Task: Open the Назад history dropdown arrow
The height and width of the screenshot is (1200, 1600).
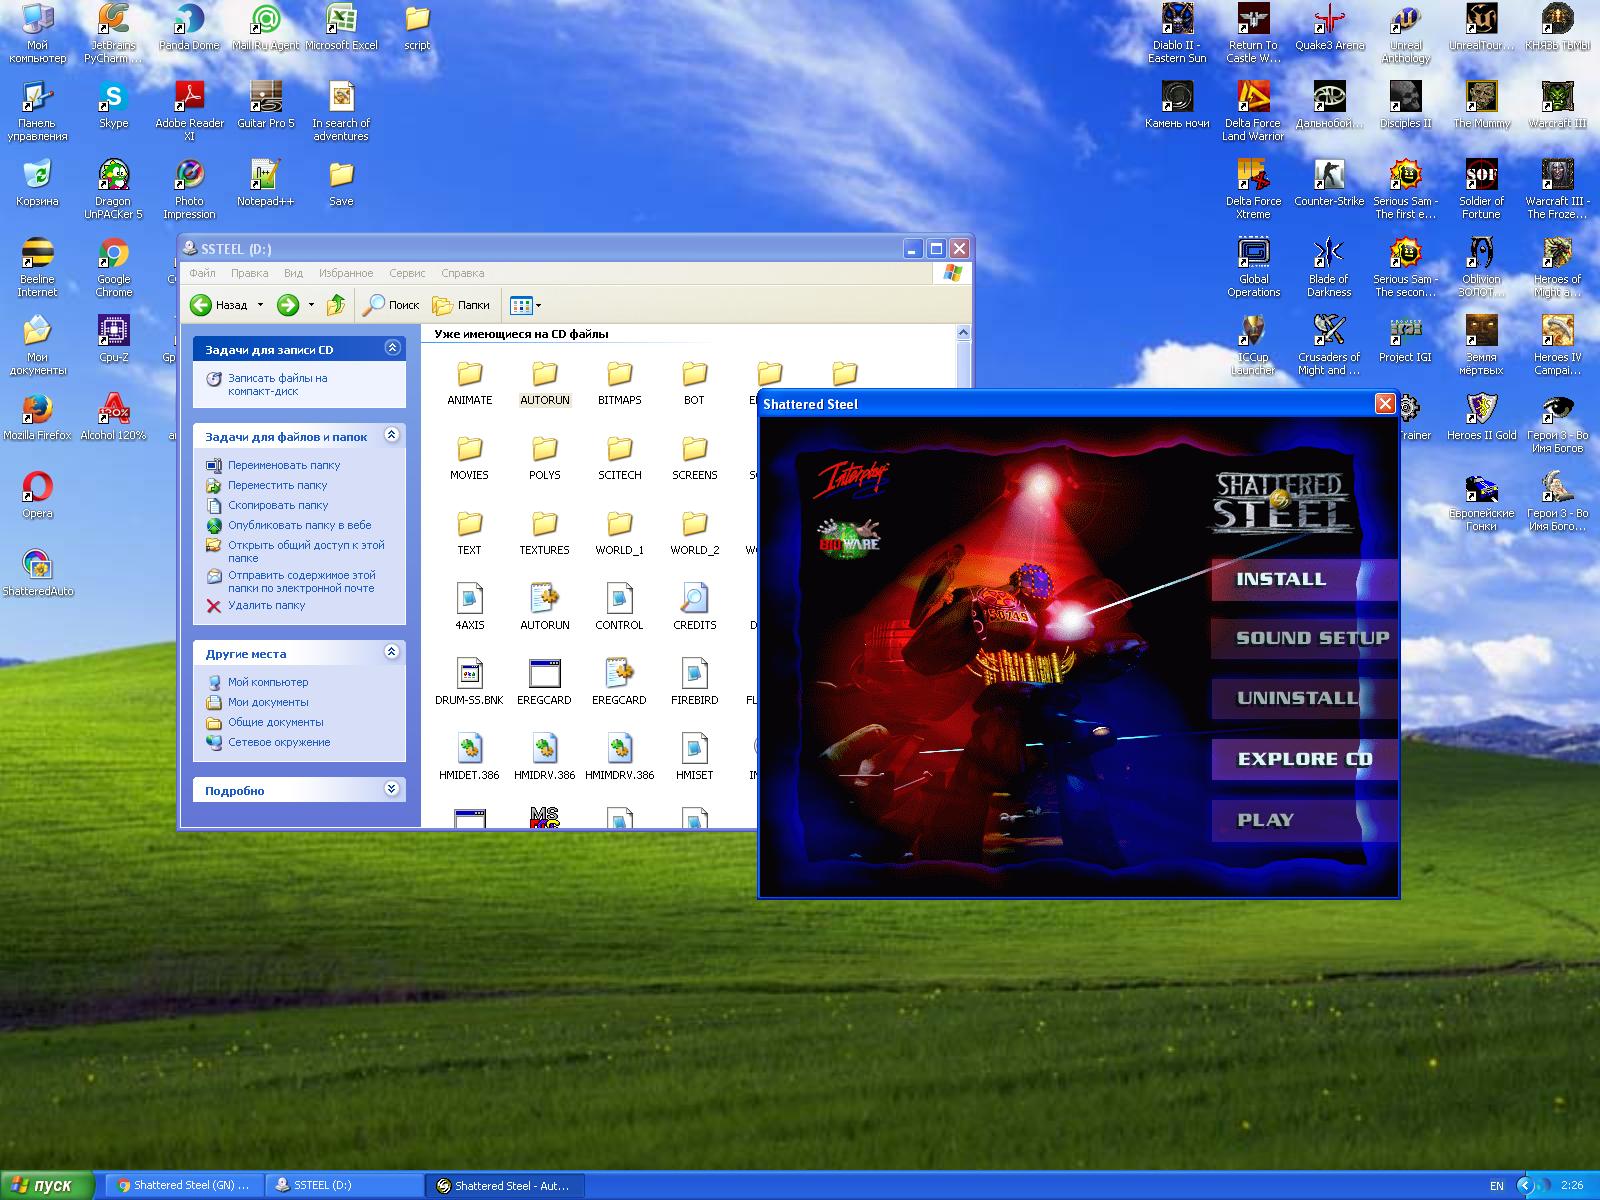Action: pyautogui.click(x=260, y=305)
